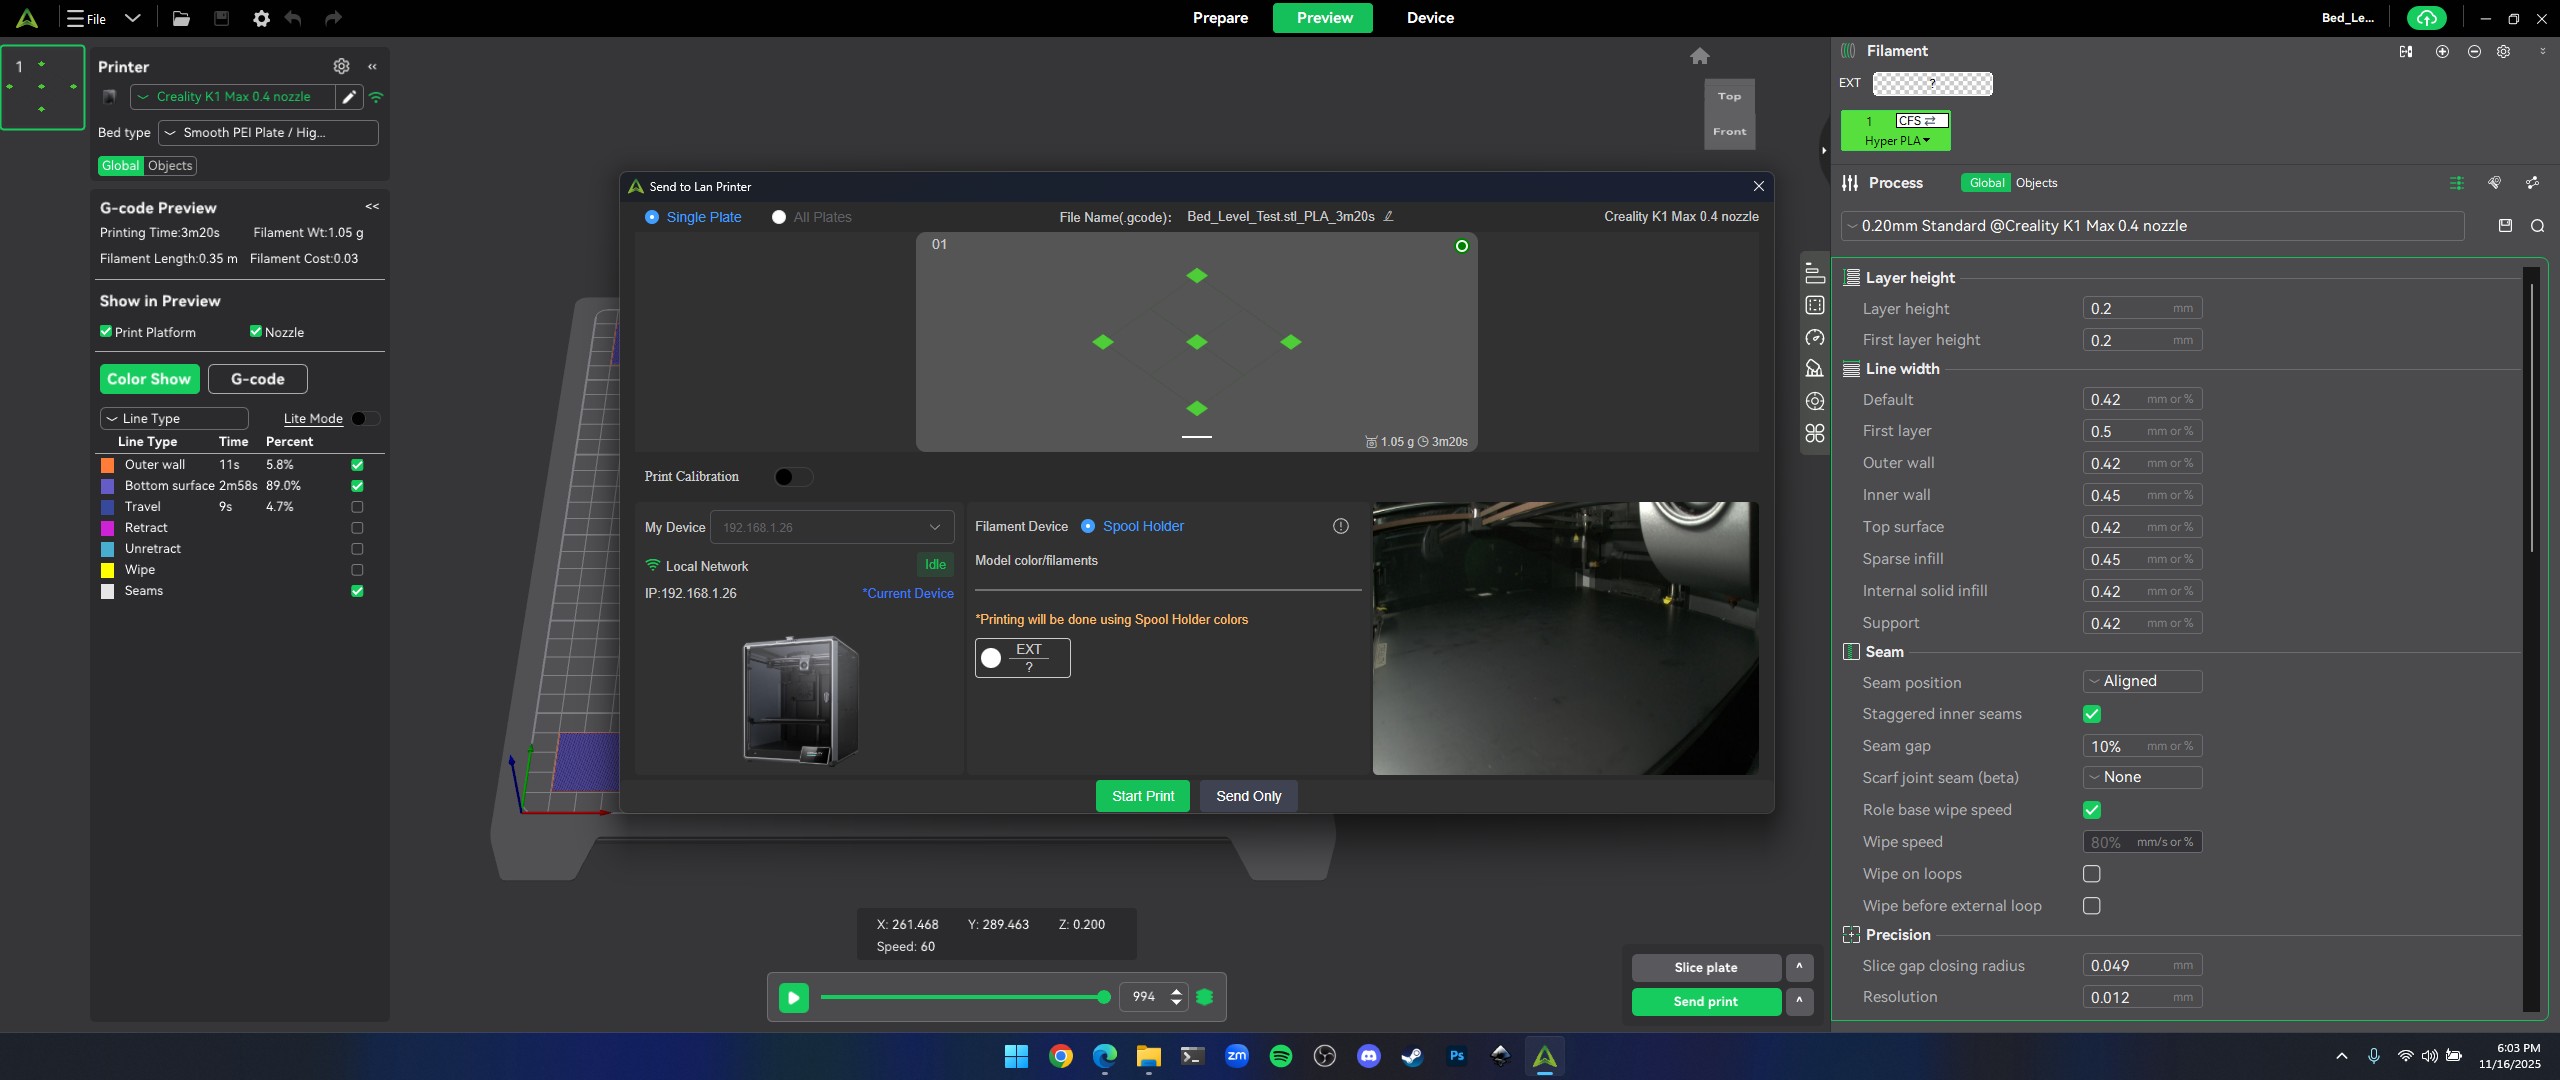
Task: Switch to the Prepare tab
Action: point(1220,18)
